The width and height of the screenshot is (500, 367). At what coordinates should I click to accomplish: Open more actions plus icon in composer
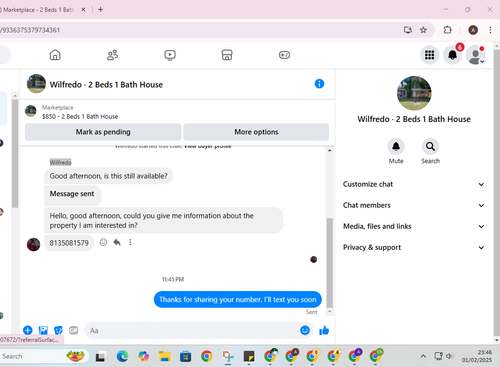28,330
